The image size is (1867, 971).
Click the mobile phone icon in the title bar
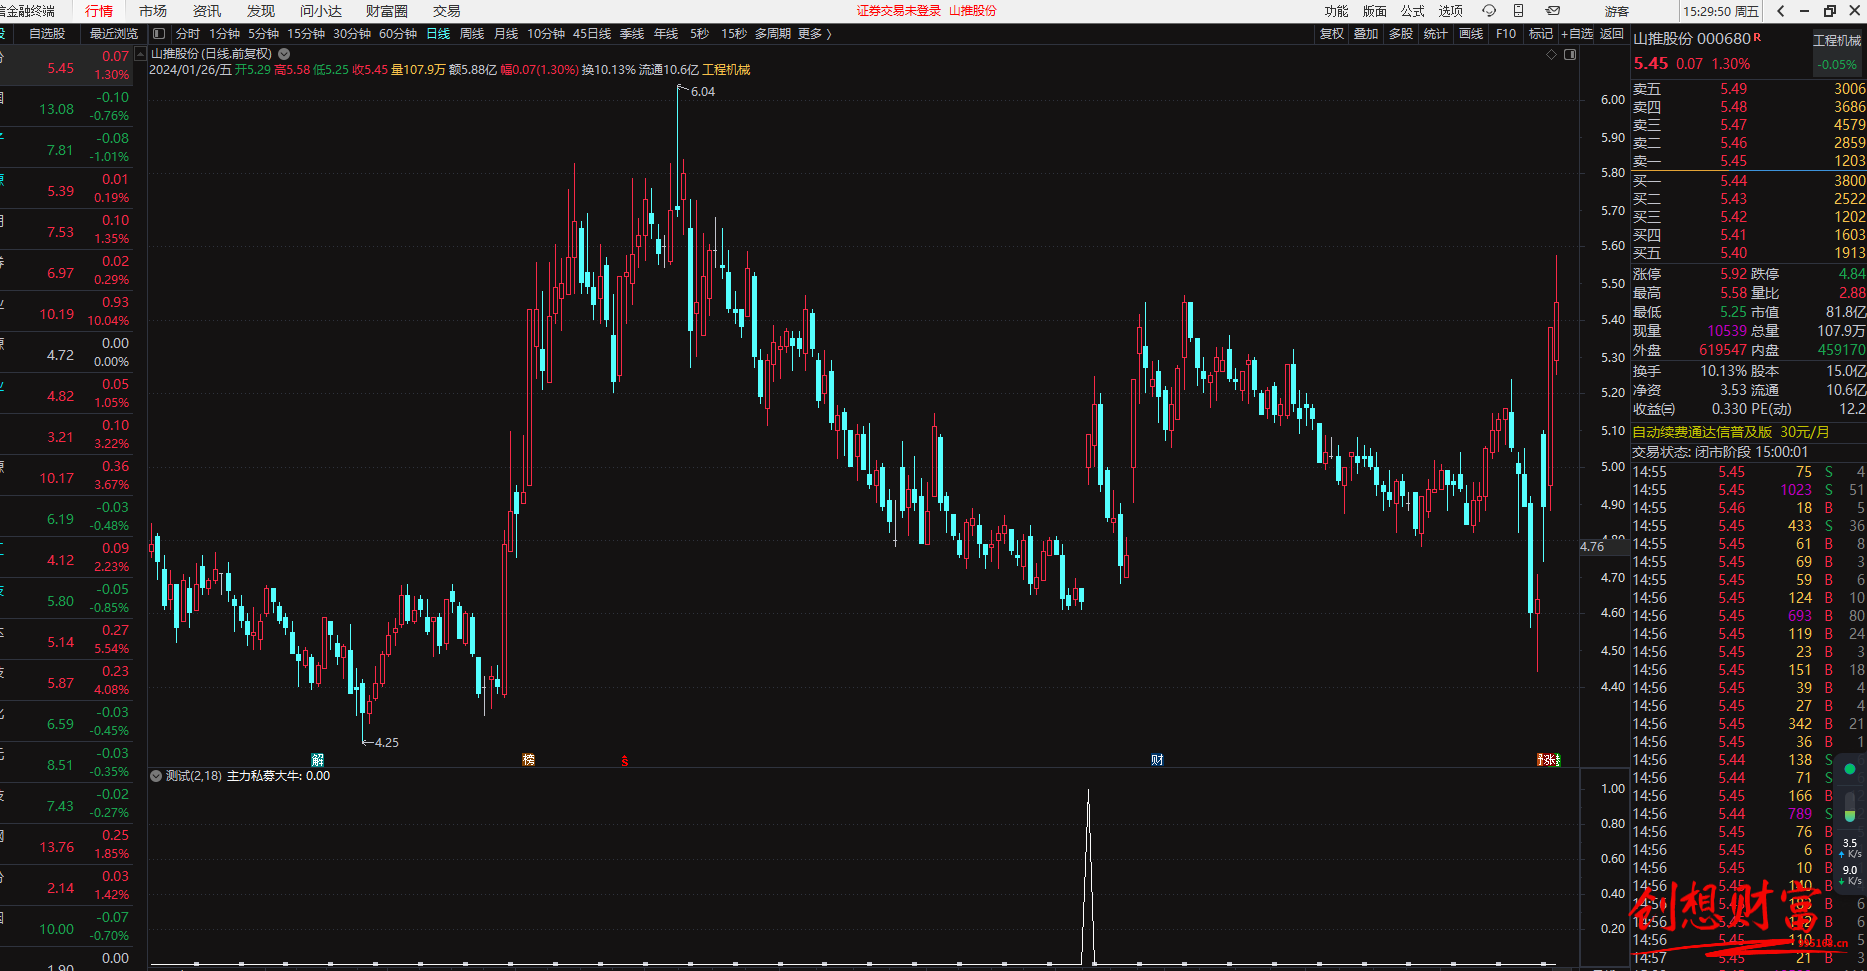[x=1518, y=11]
